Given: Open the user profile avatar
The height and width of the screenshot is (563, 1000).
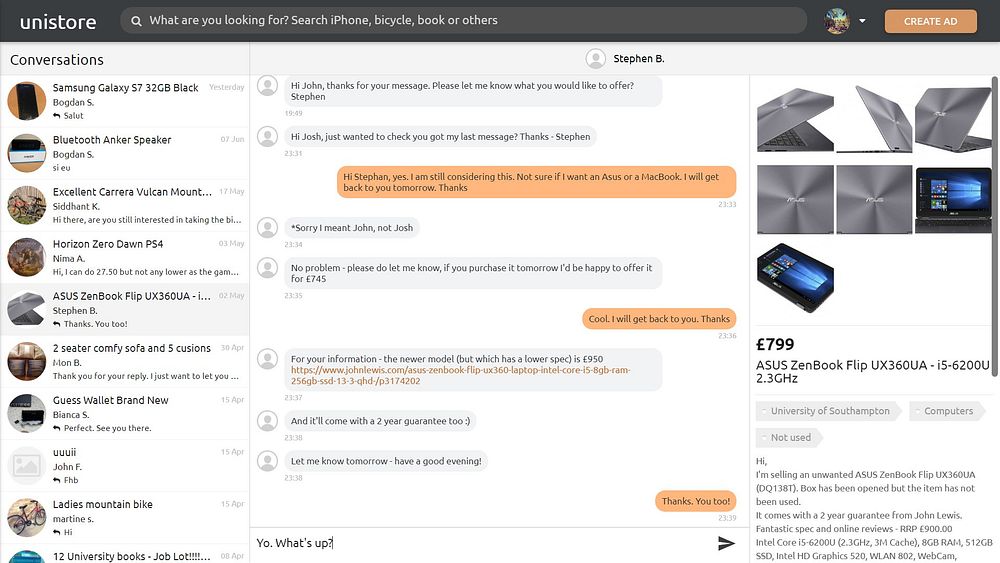Looking at the screenshot, I should click(x=836, y=20).
